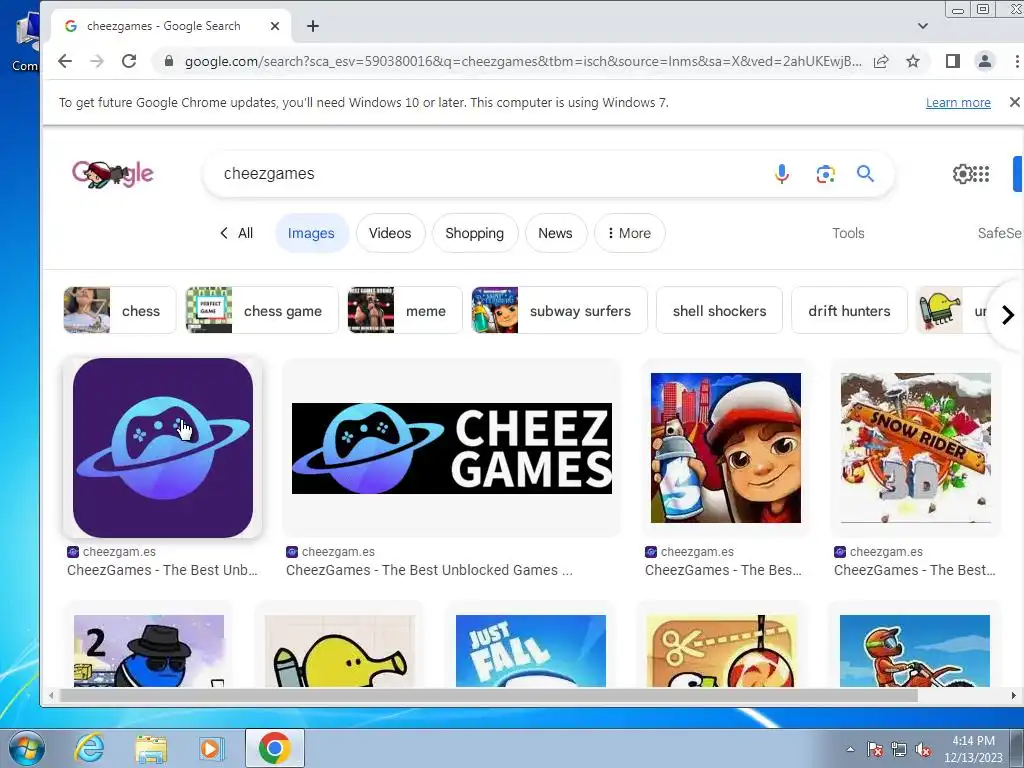Switch to the All results tab
Image resolution: width=1024 pixels, height=768 pixels.
point(236,233)
